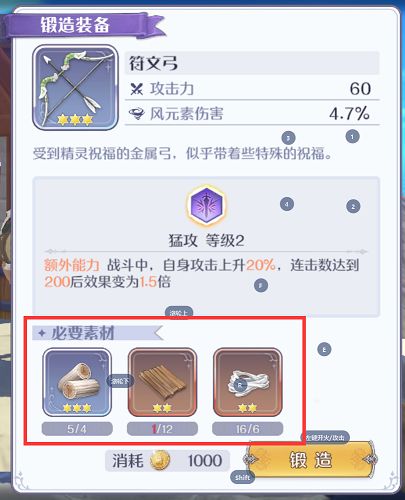Viewport: 405px width, 500px height.
Task: Click the 锻造 forge button
Action: (310, 460)
